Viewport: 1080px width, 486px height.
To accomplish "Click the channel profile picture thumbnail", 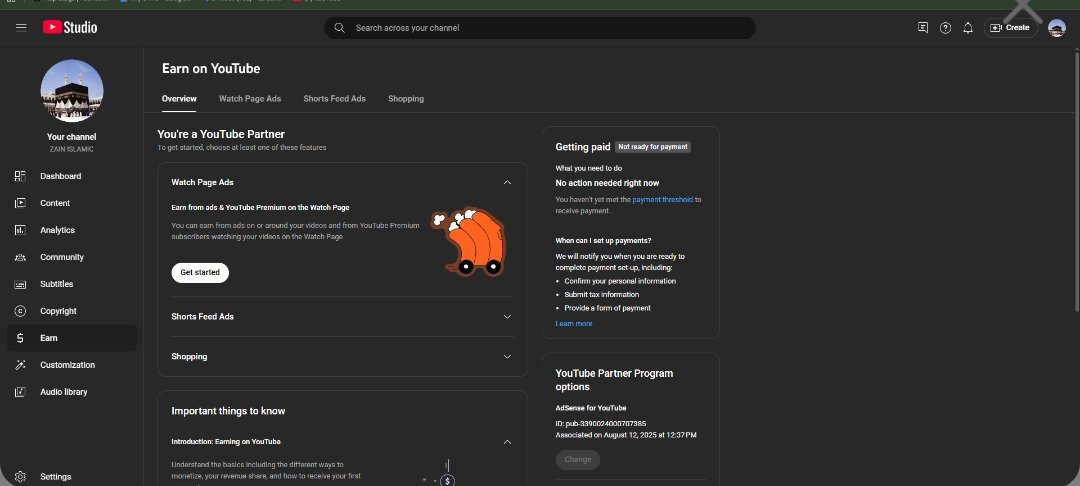I will 72,91.
